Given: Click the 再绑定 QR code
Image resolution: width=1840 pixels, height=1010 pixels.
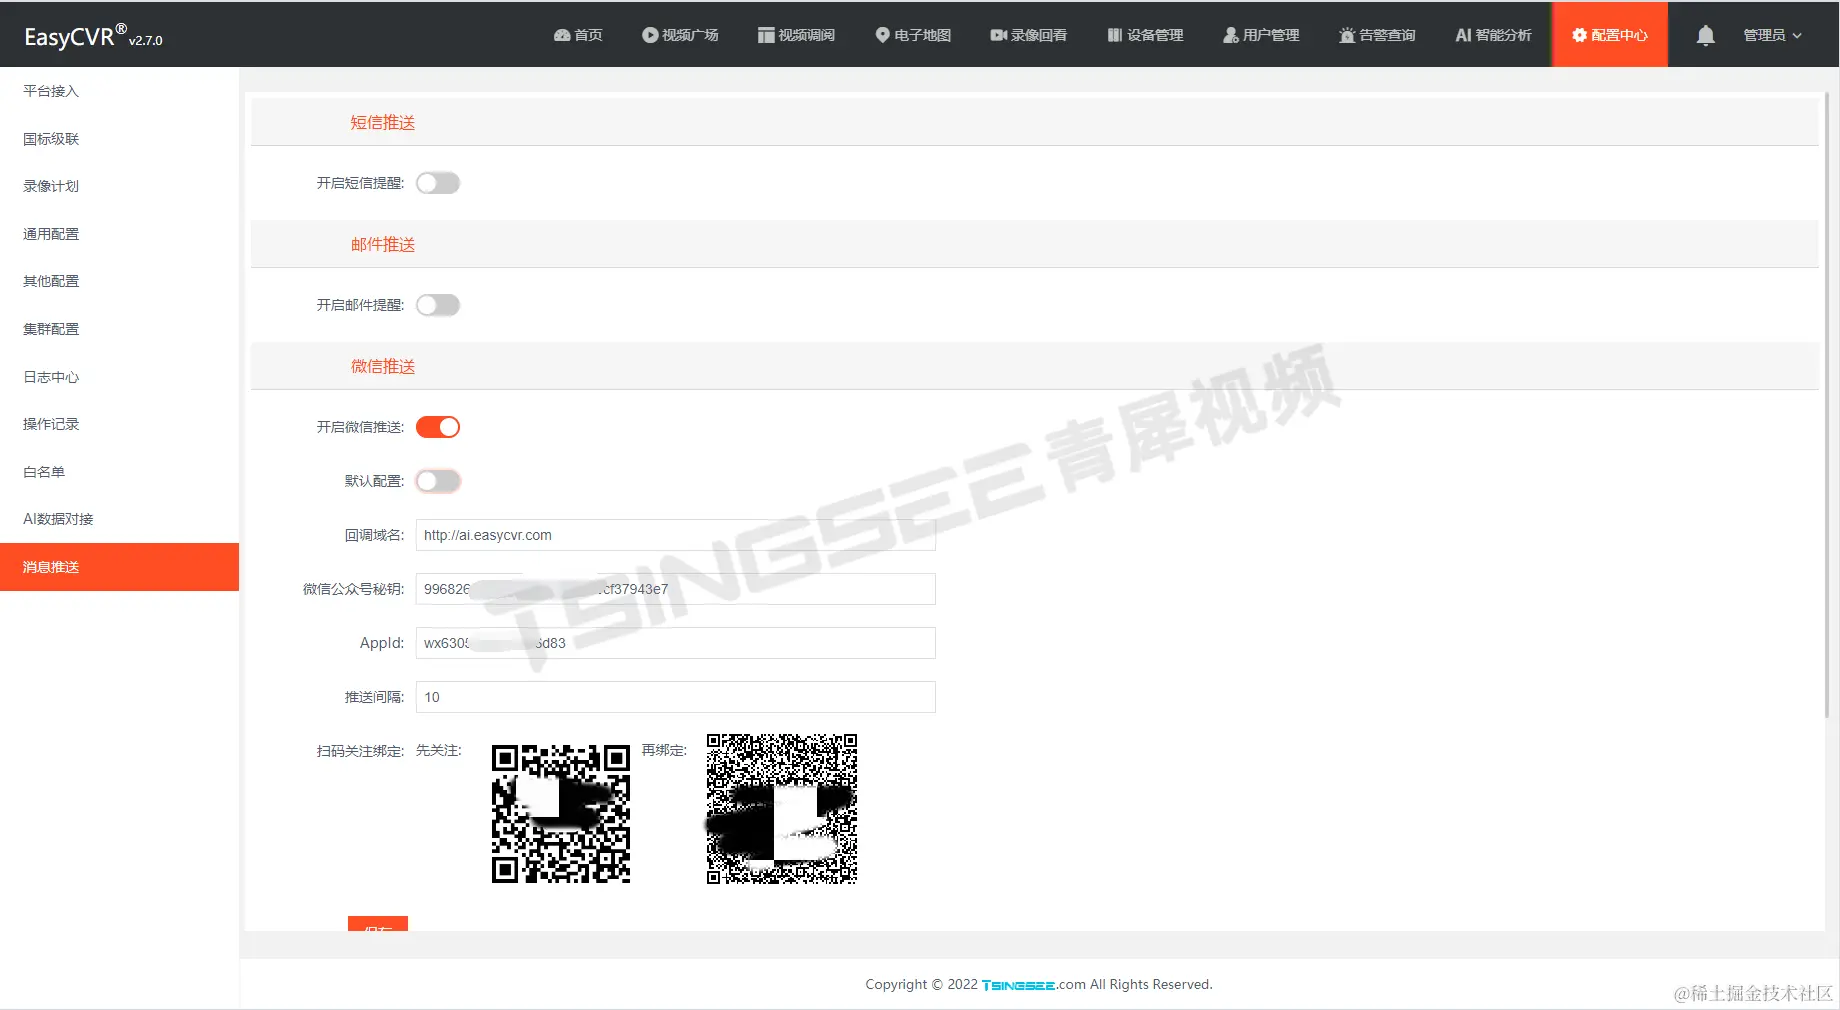Looking at the screenshot, I should click(782, 809).
